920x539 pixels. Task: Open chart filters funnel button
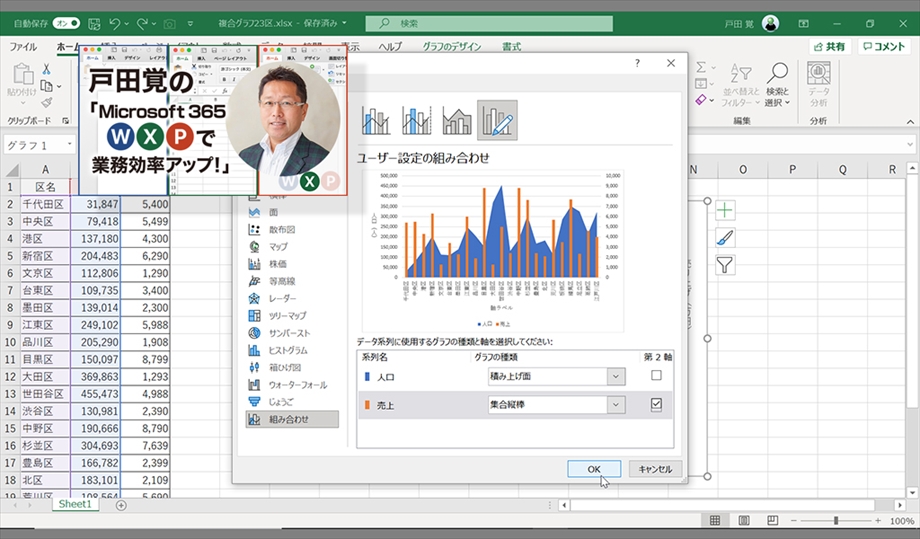pyautogui.click(x=725, y=265)
